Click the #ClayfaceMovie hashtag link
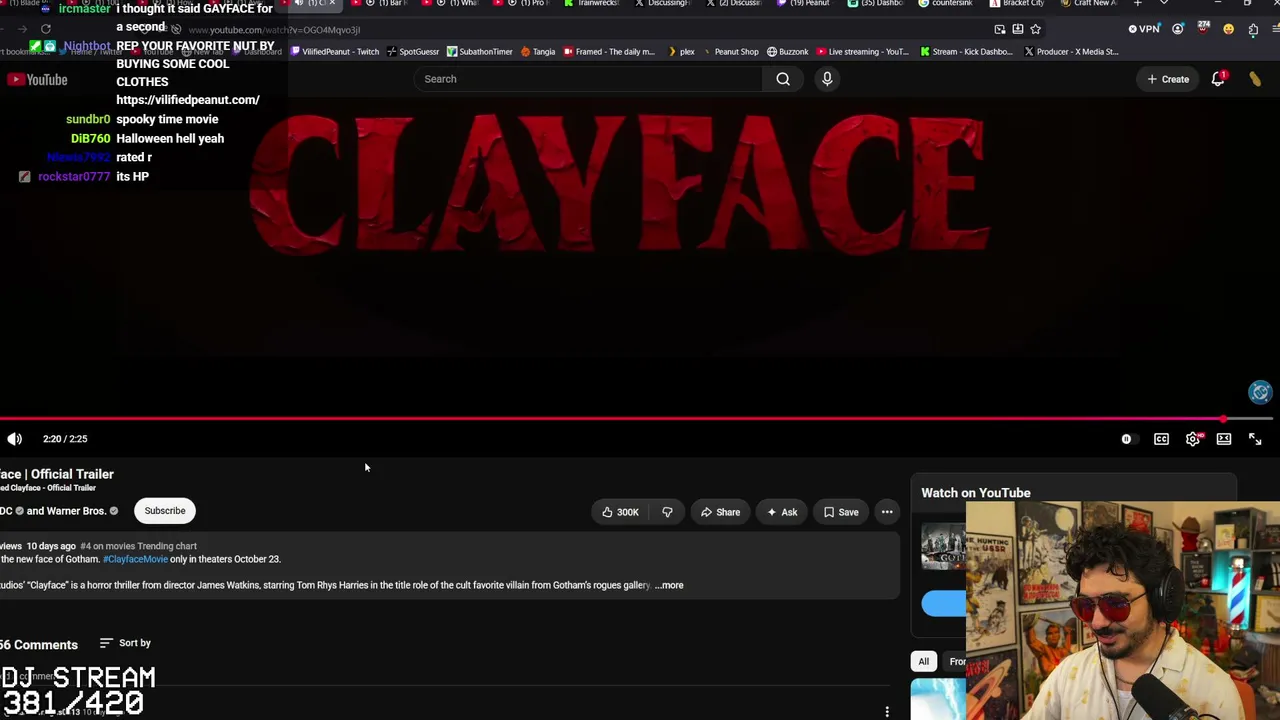The image size is (1280, 720). pos(135,559)
